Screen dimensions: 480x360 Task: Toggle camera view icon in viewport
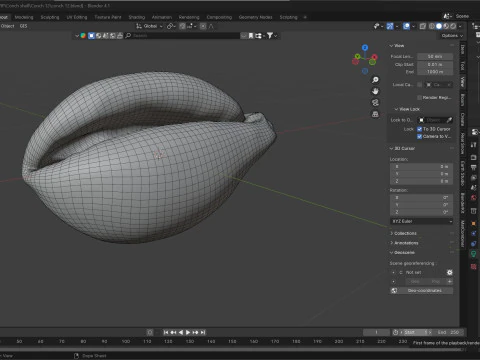pyautogui.click(x=375, y=102)
